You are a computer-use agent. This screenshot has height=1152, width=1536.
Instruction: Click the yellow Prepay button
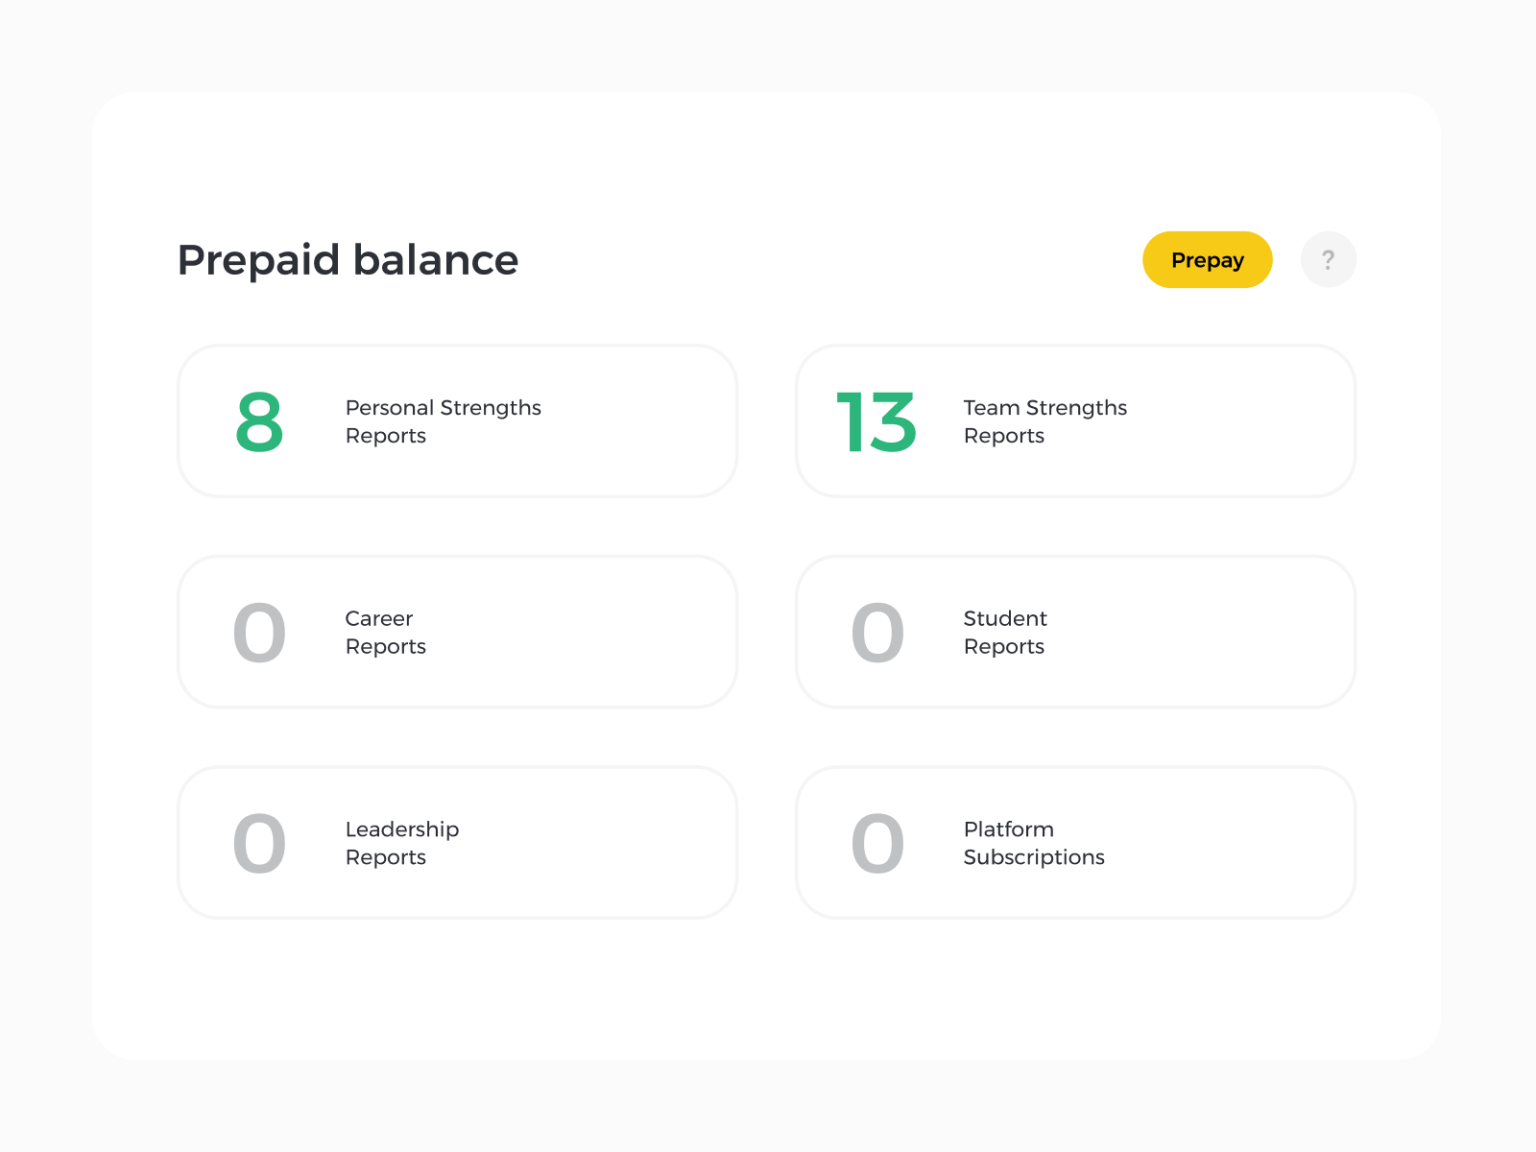(1207, 260)
